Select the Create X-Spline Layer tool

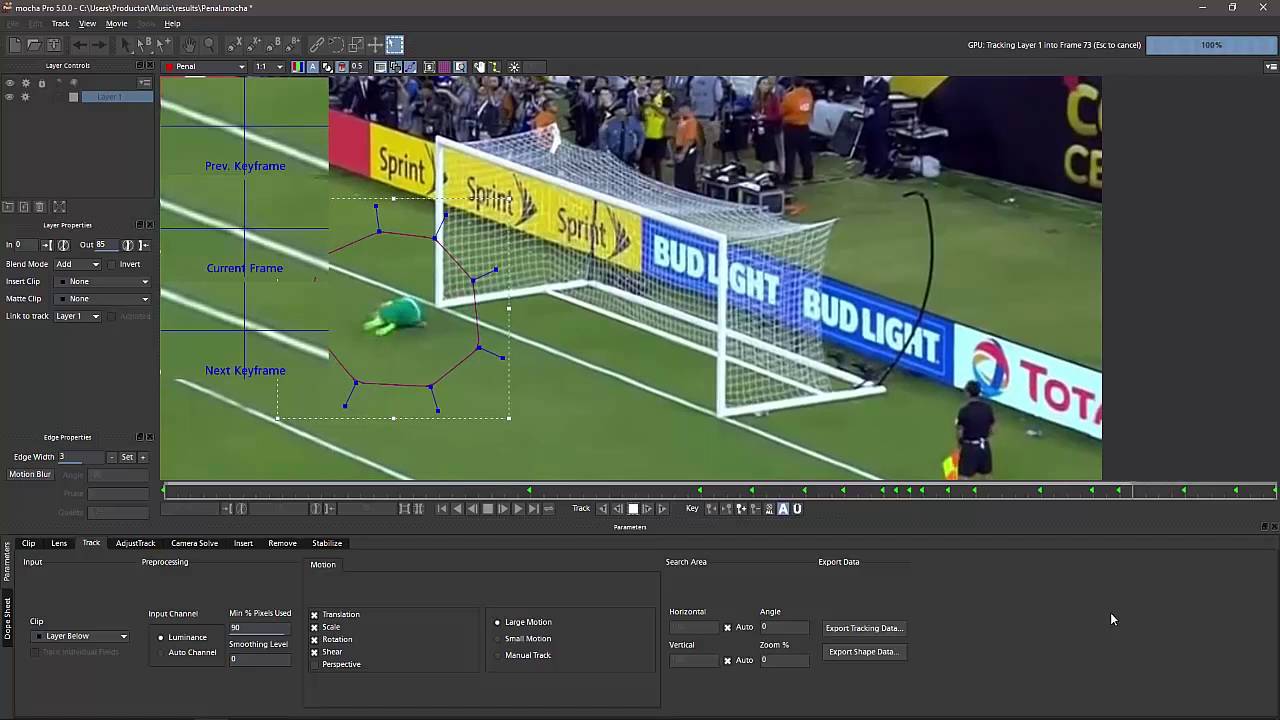click(x=234, y=45)
